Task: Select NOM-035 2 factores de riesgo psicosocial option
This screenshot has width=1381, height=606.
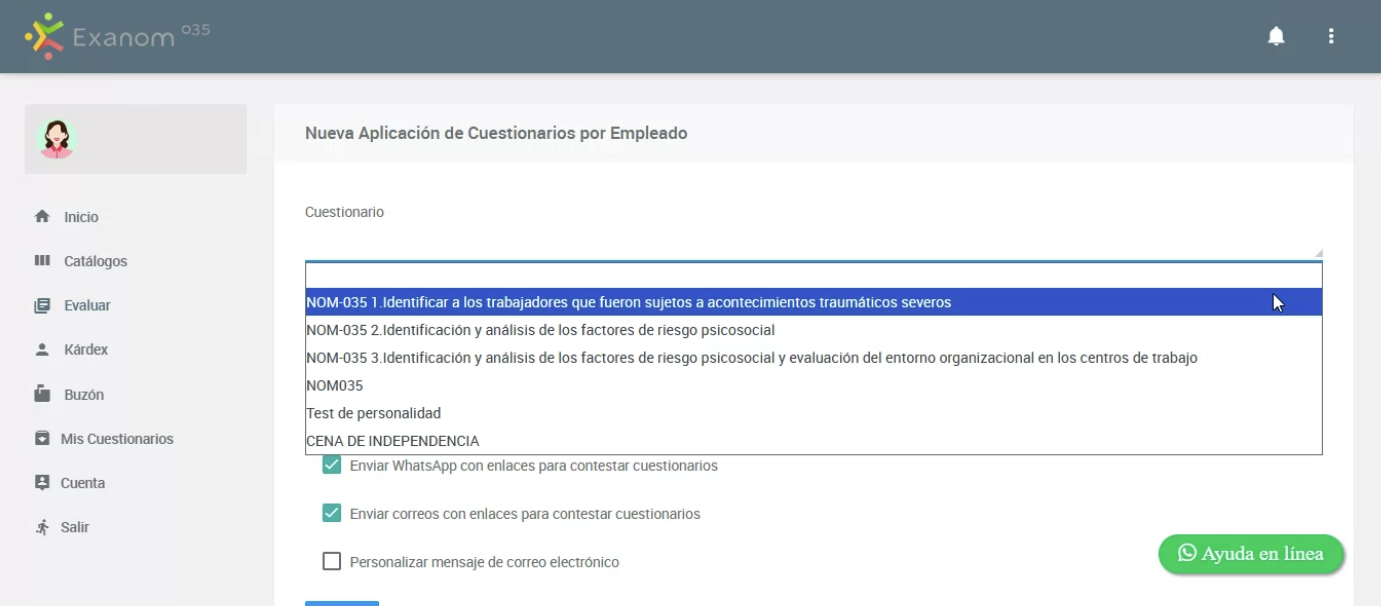Action: [x=813, y=330]
